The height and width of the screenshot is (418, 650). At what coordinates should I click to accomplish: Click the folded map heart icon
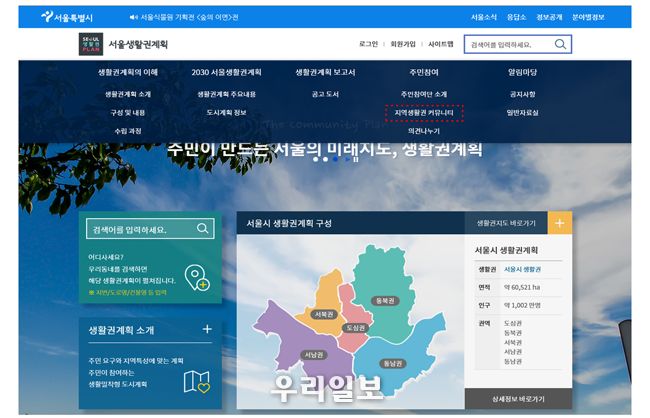tap(197, 382)
